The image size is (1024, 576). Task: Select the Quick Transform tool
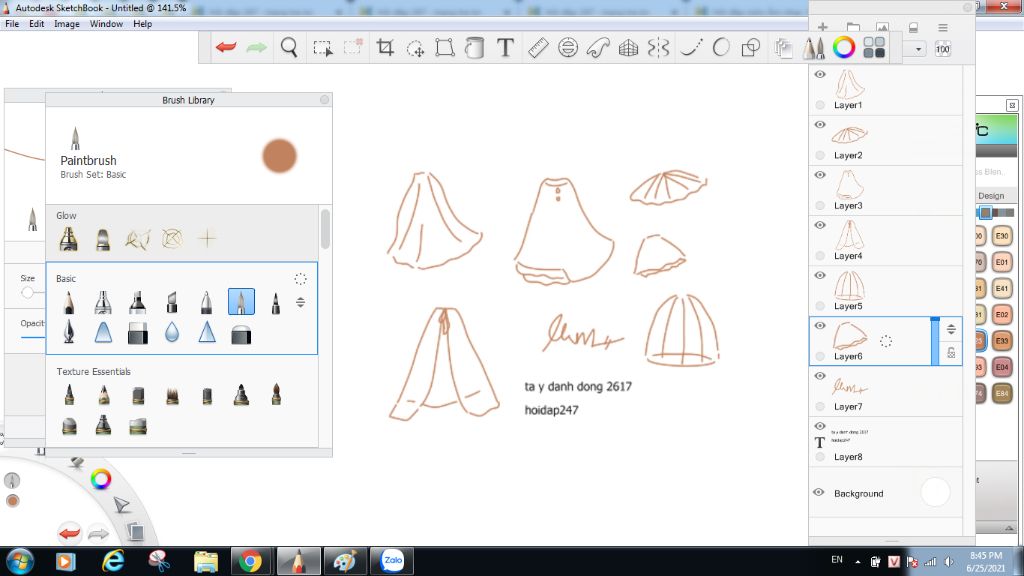[x=415, y=48]
